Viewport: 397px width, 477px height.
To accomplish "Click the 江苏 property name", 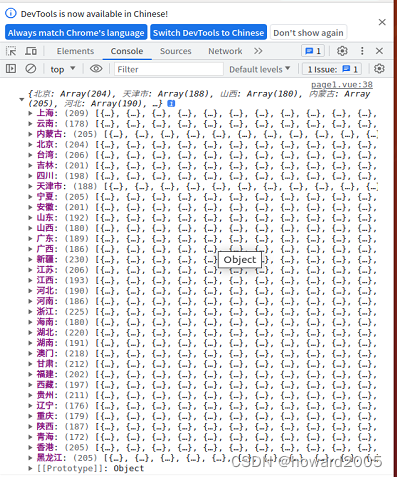I will [45, 270].
